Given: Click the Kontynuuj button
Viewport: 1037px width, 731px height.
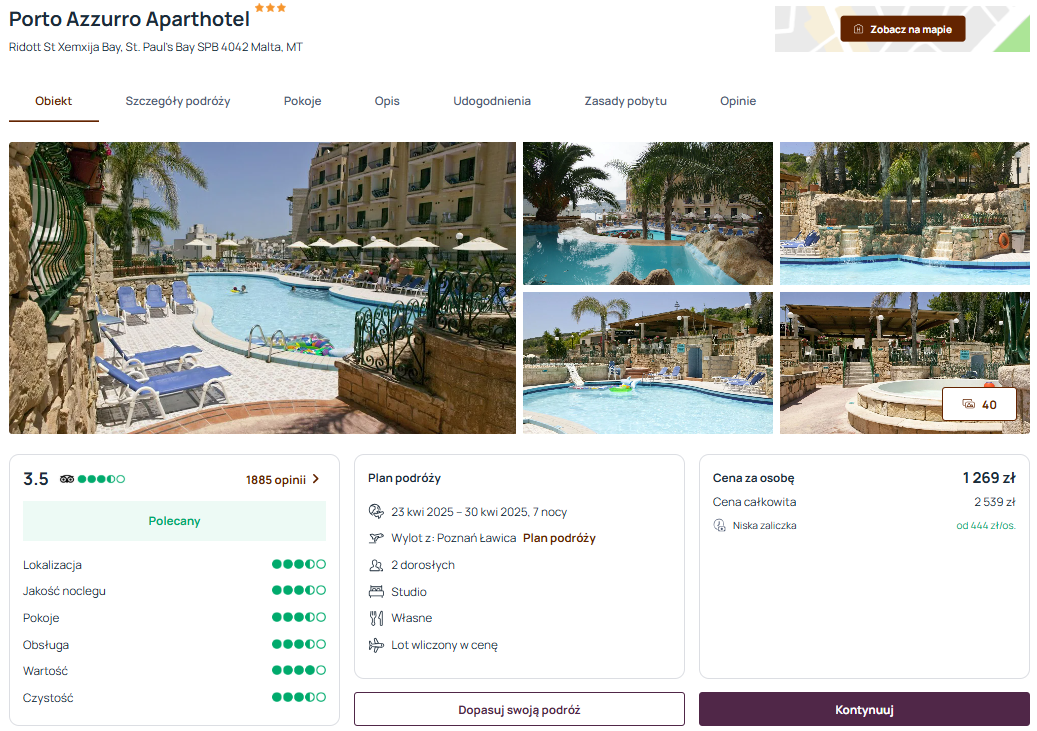Looking at the screenshot, I should point(864,709).
